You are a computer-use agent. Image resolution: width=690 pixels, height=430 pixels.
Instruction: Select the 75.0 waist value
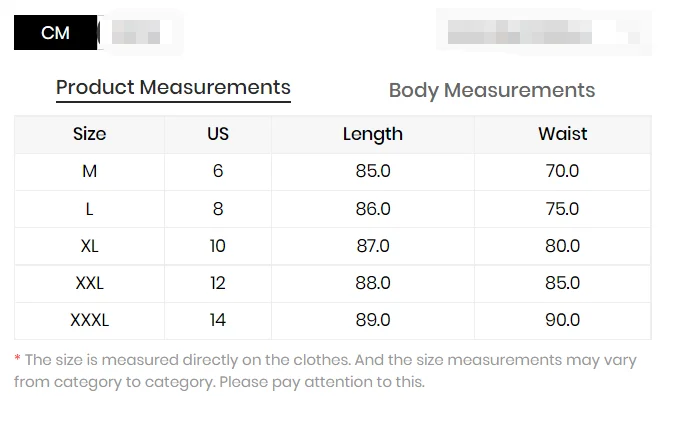[562, 209]
